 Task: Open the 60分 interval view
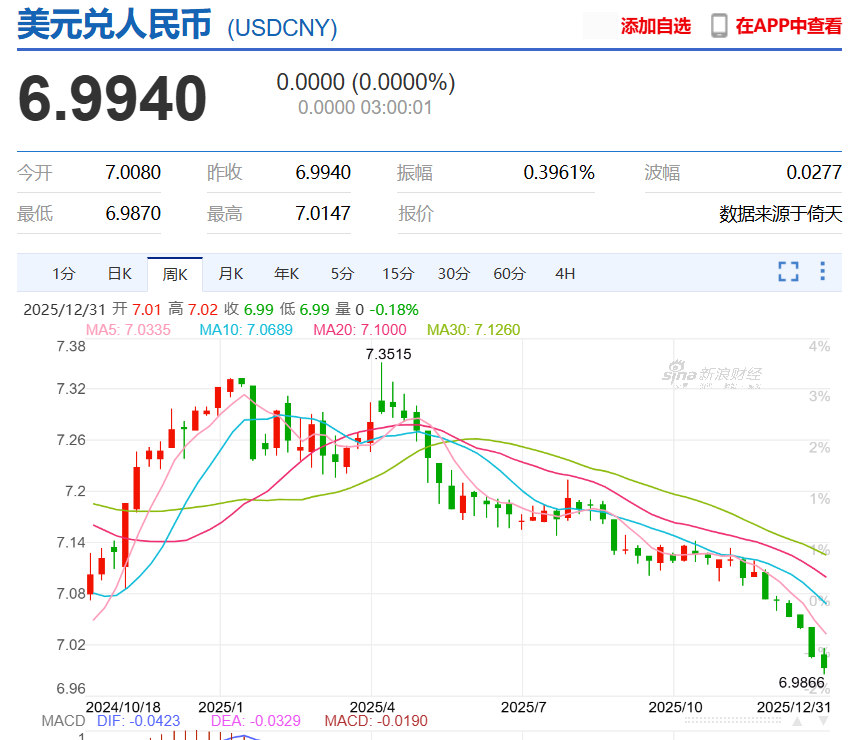coord(508,272)
